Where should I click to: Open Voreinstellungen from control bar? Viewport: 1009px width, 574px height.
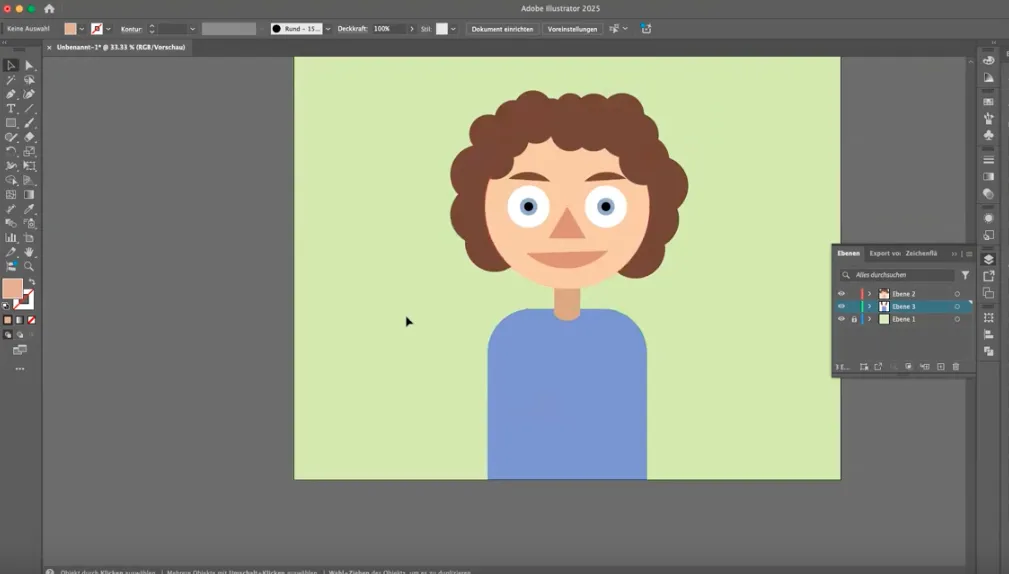point(572,29)
